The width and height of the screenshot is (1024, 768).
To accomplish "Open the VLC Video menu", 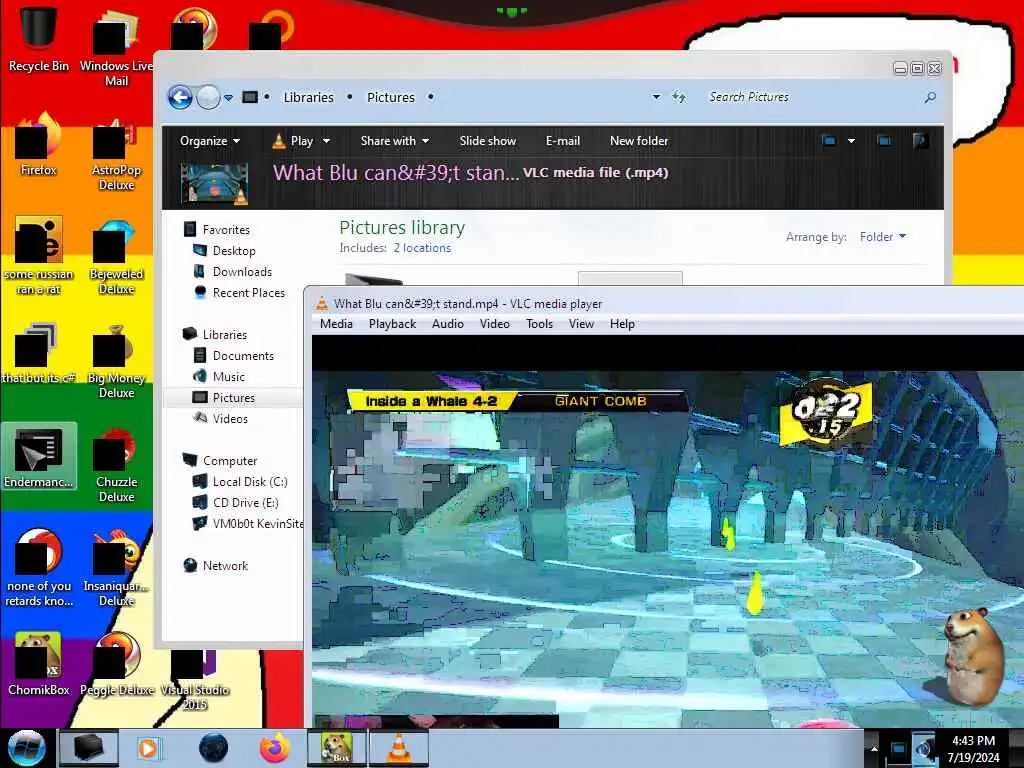I will point(494,324).
